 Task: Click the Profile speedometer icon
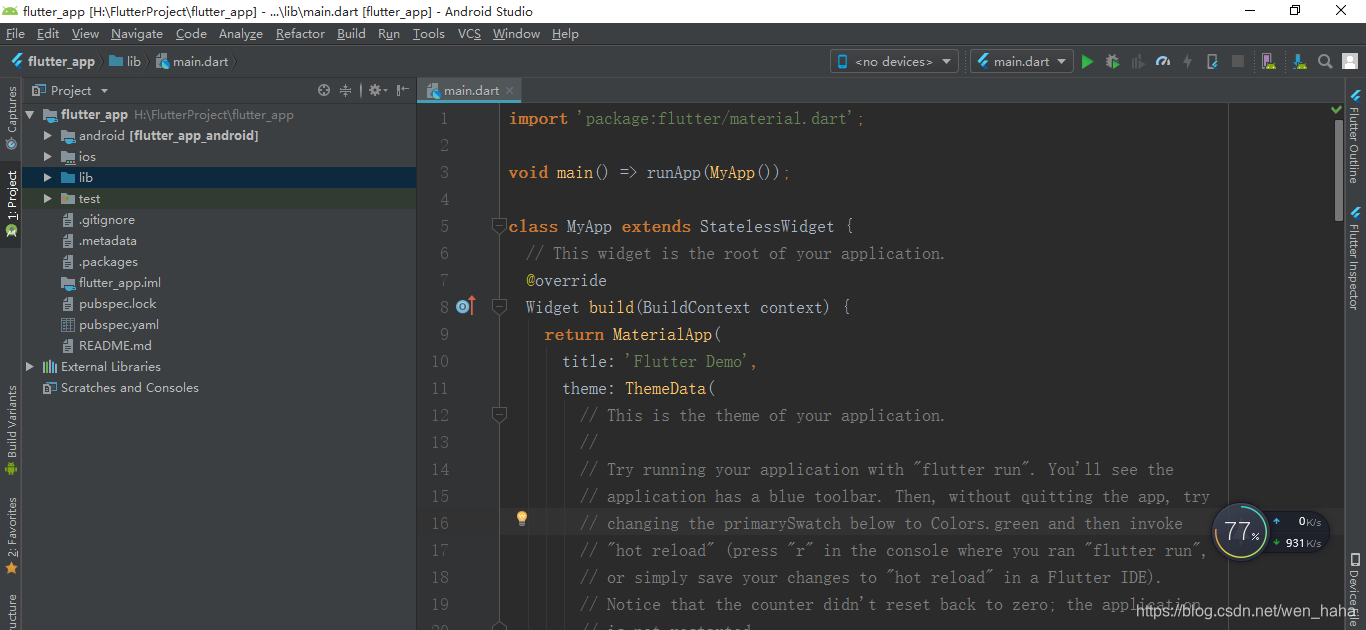tap(1162, 61)
